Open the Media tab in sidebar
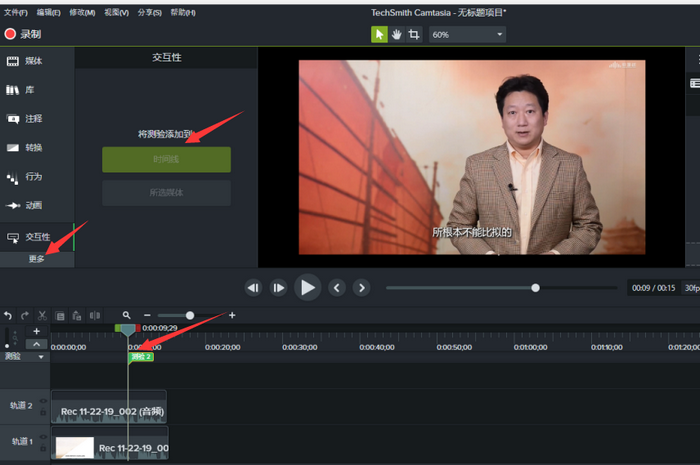 click(x=25, y=61)
